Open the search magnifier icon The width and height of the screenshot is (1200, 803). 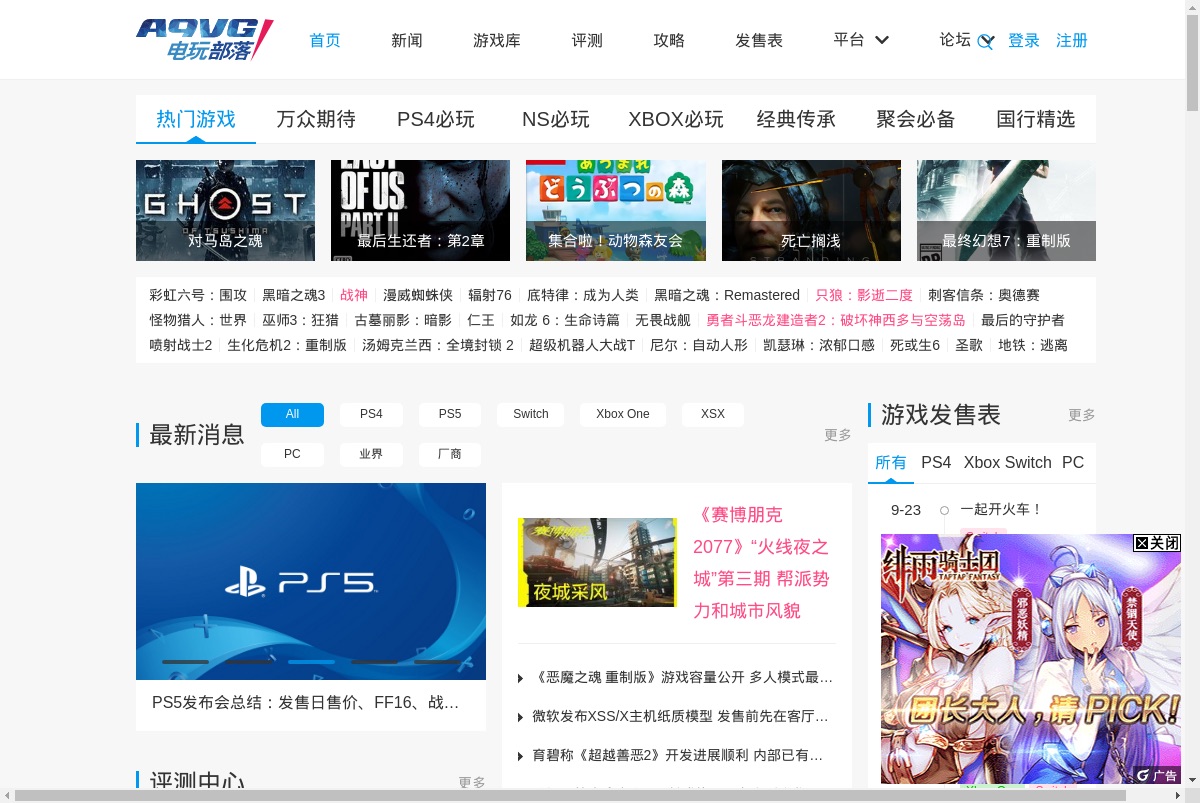985,41
